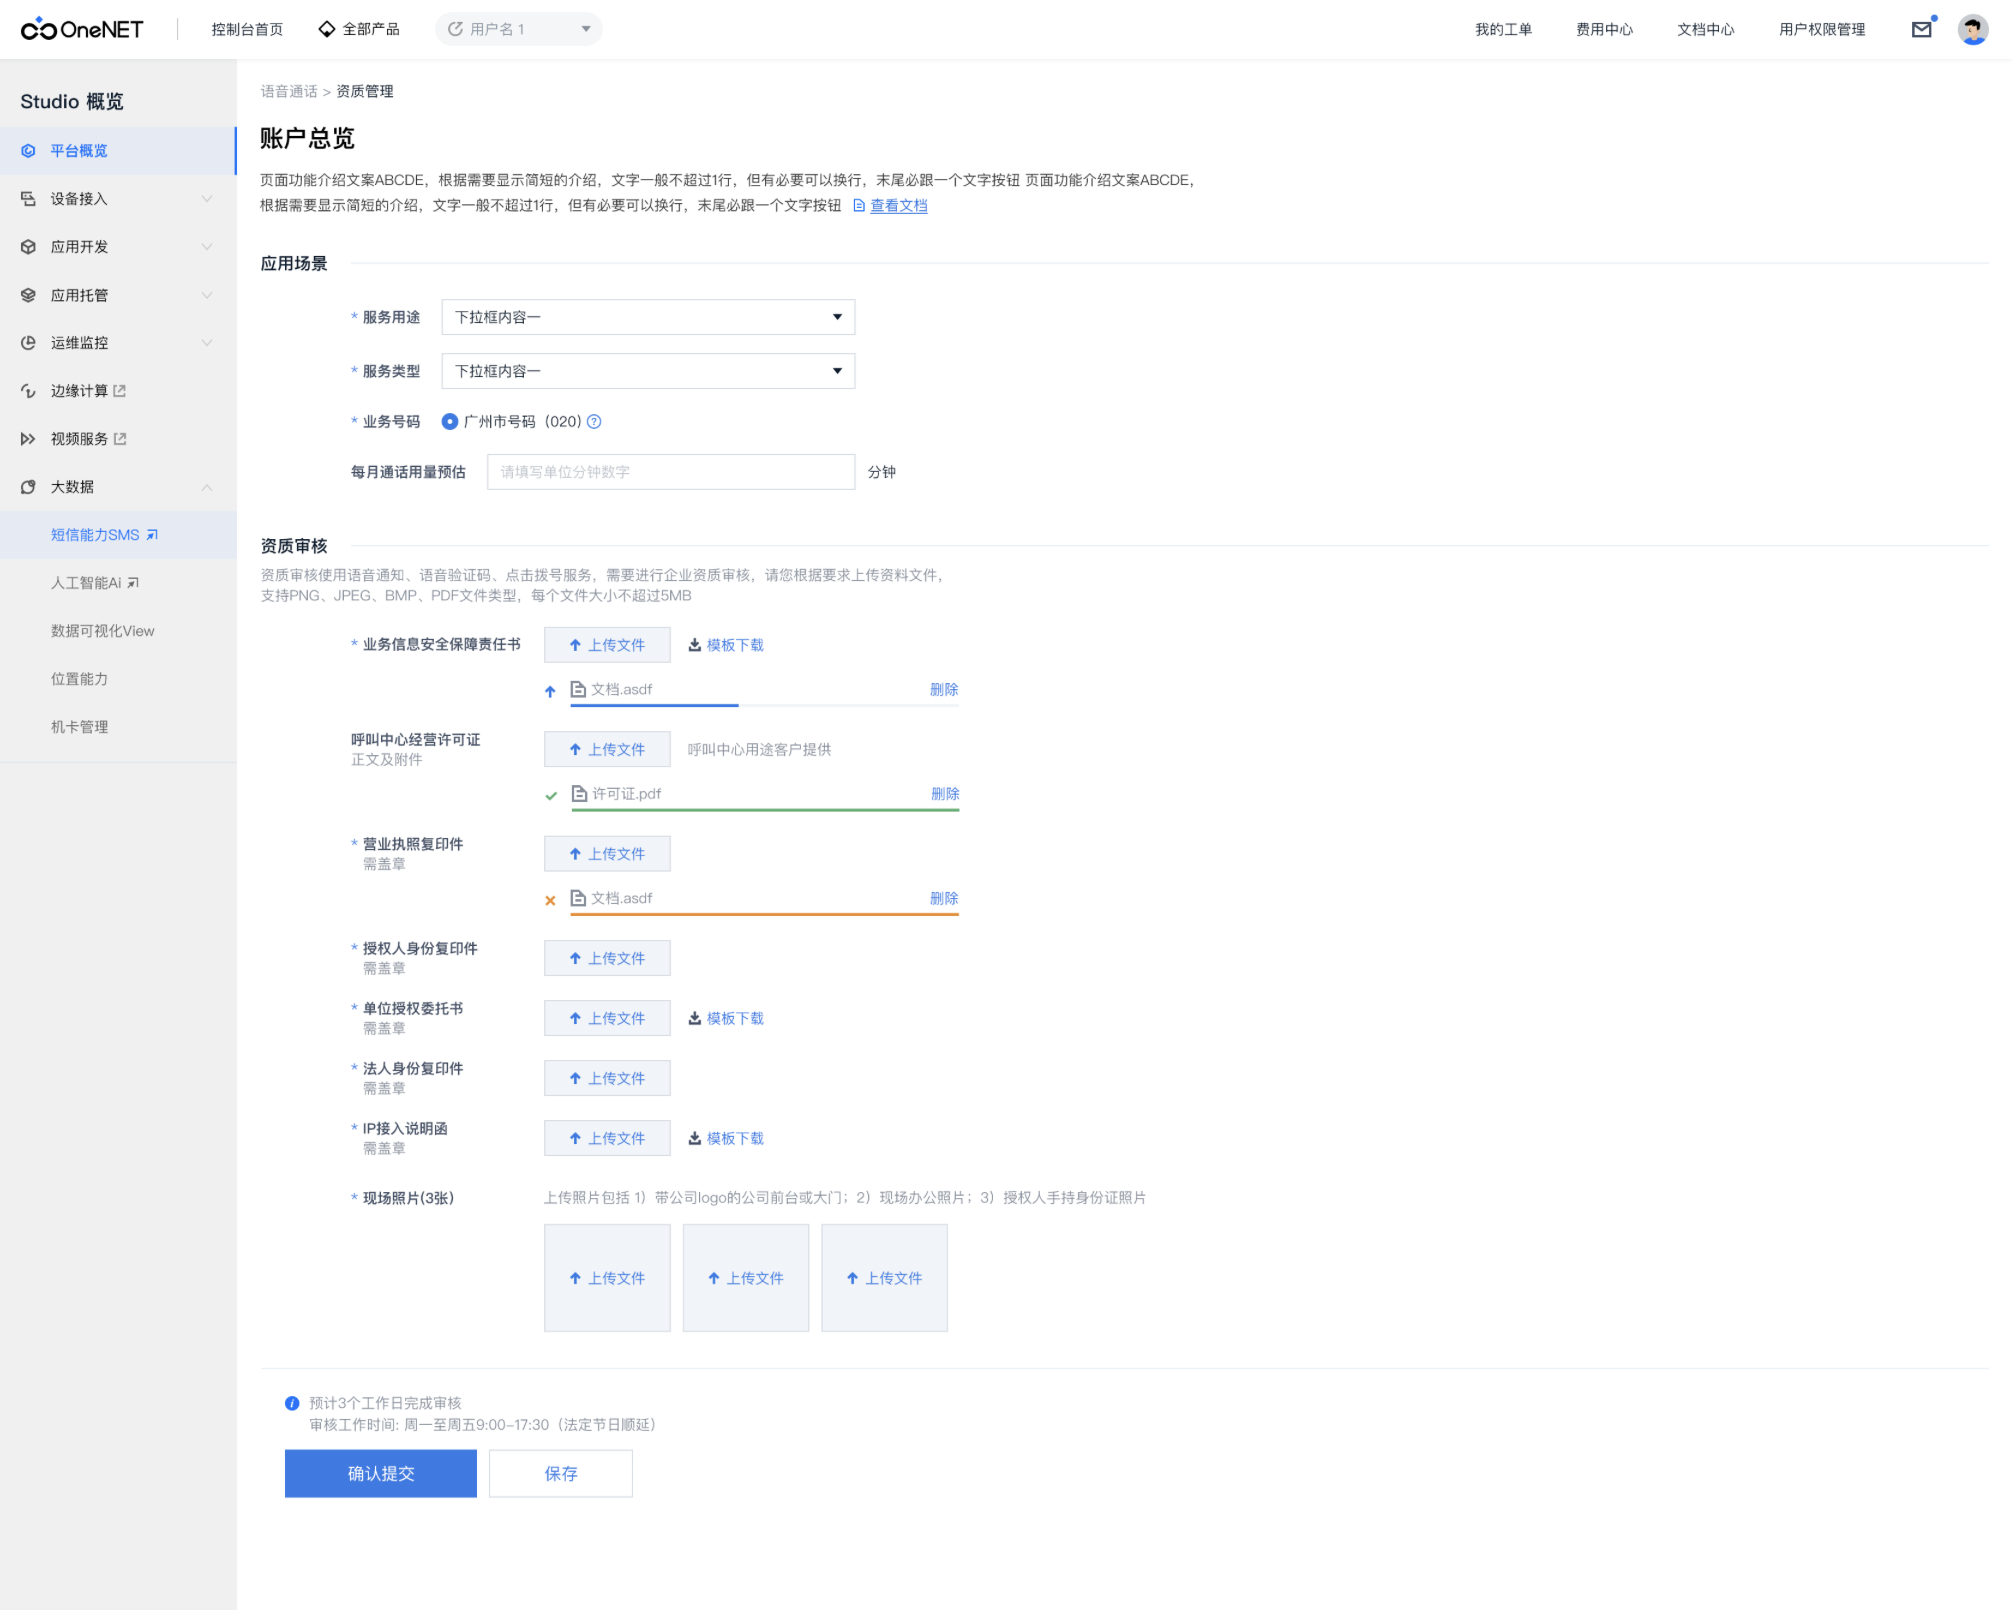Open the 查看文档 link
This screenshot has width=2012, height=1610.
(x=898, y=206)
